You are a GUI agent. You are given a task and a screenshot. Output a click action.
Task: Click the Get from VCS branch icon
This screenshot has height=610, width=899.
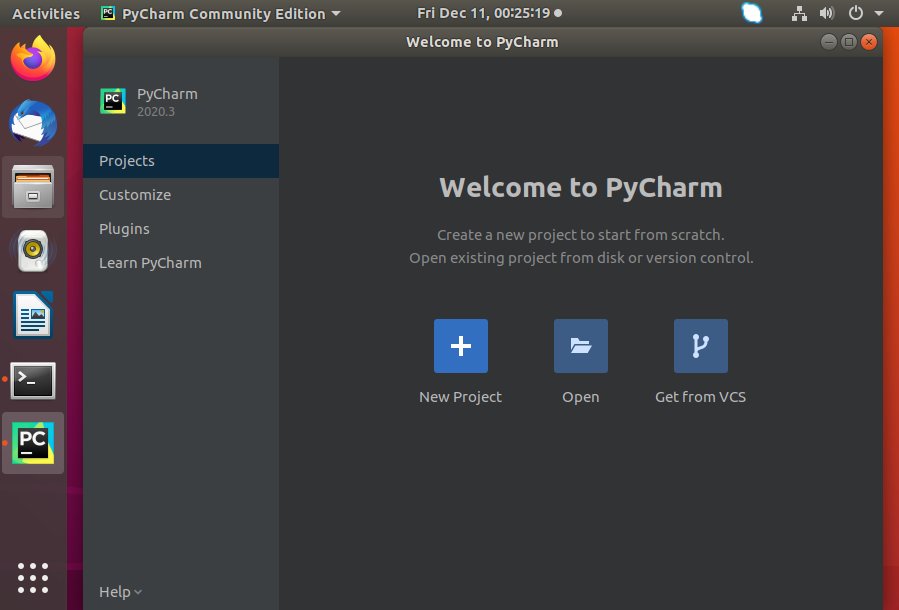pyautogui.click(x=701, y=346)
